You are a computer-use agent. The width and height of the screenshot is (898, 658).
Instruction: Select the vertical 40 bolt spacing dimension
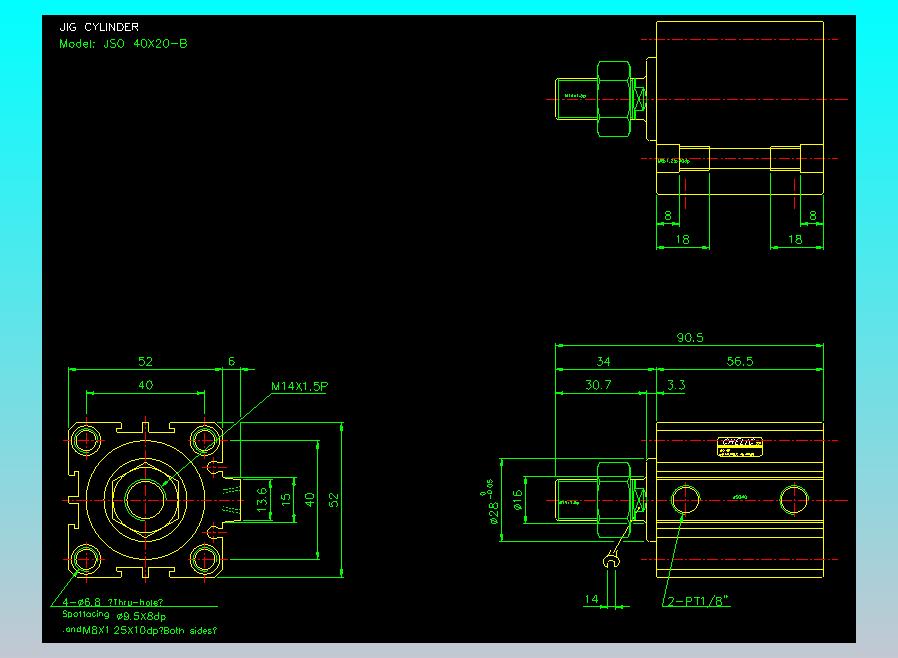[310, 499]
